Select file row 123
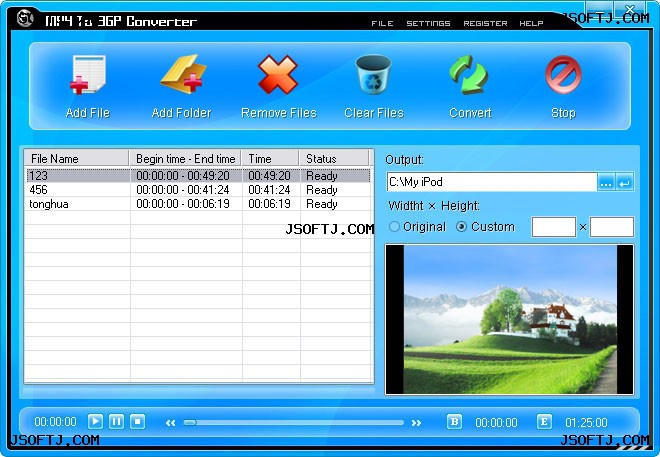This screenshot has width=660, height=457. coord(198,175)
